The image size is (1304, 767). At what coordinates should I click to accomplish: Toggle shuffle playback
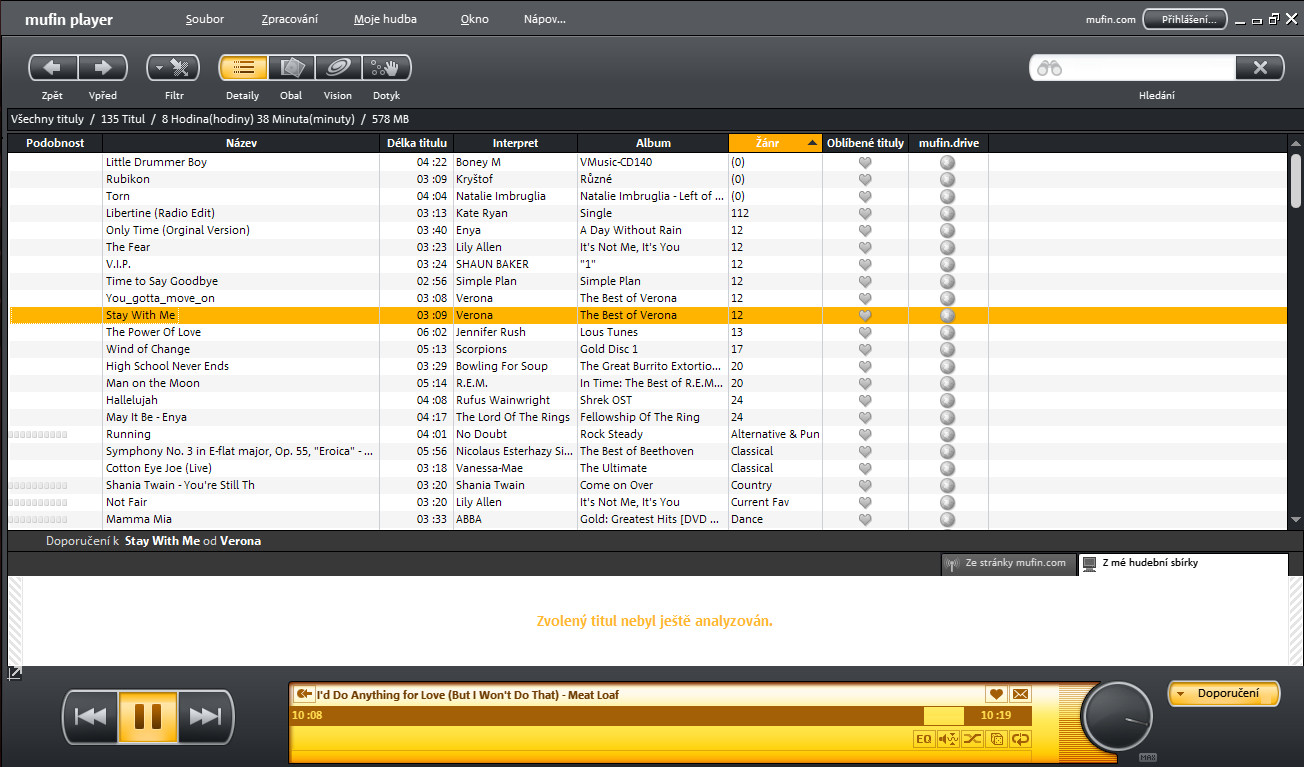pyautogui.click(x=972, y=739)
